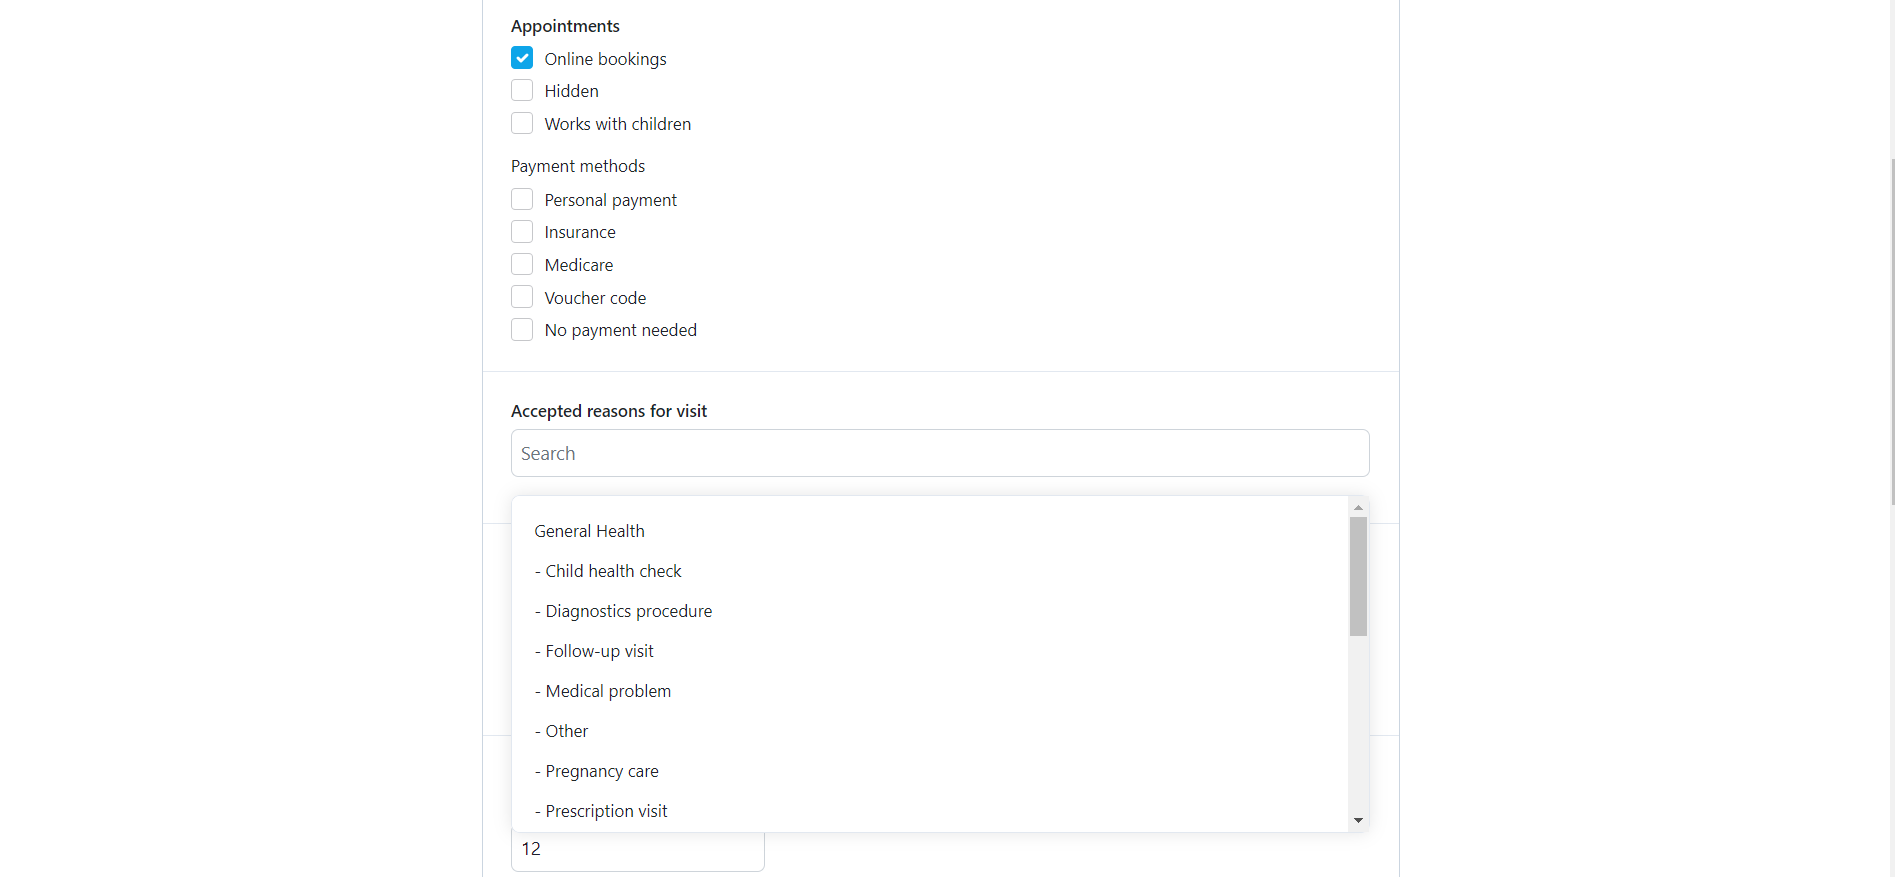Click the number field containing 12
Screen dimensions: 1895x877
point(638,849)
